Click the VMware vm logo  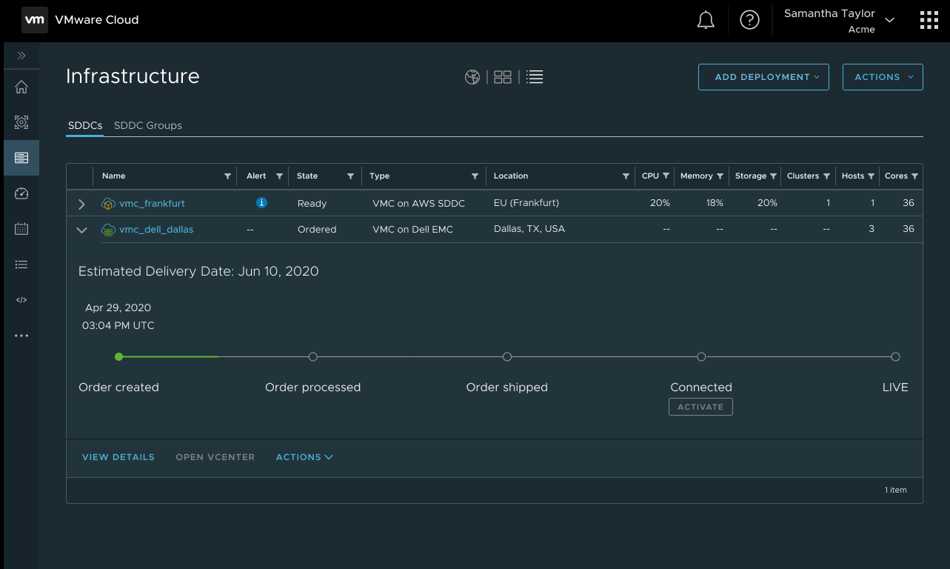point(35,19)
